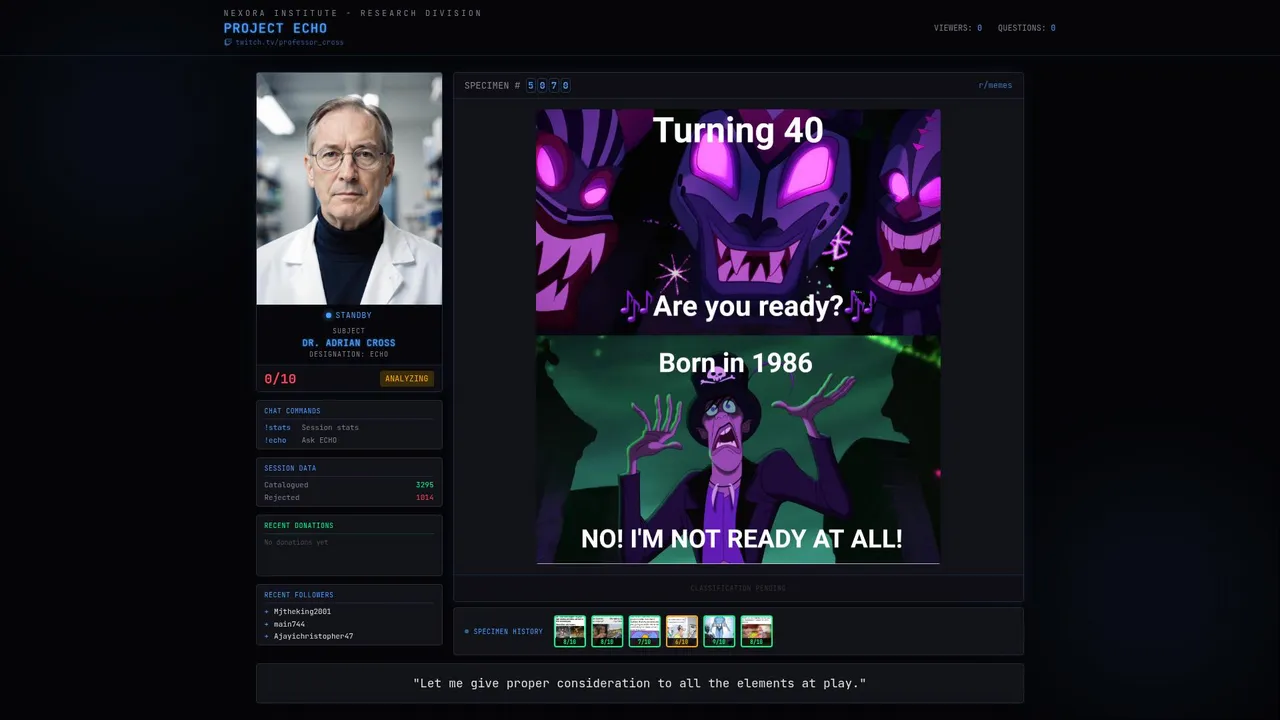Image resolution: width=1280 pixels, height=720 pixels.
Task: Click the ANALYZING status badge
Action: [x=407, y=379]
